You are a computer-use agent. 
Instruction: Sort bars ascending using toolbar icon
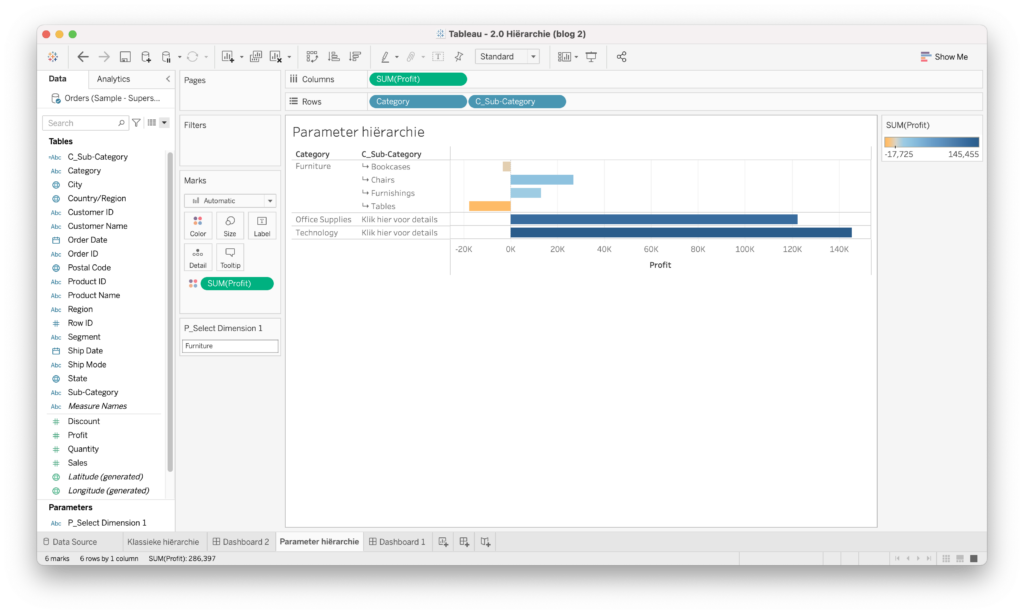click(334, 57)
